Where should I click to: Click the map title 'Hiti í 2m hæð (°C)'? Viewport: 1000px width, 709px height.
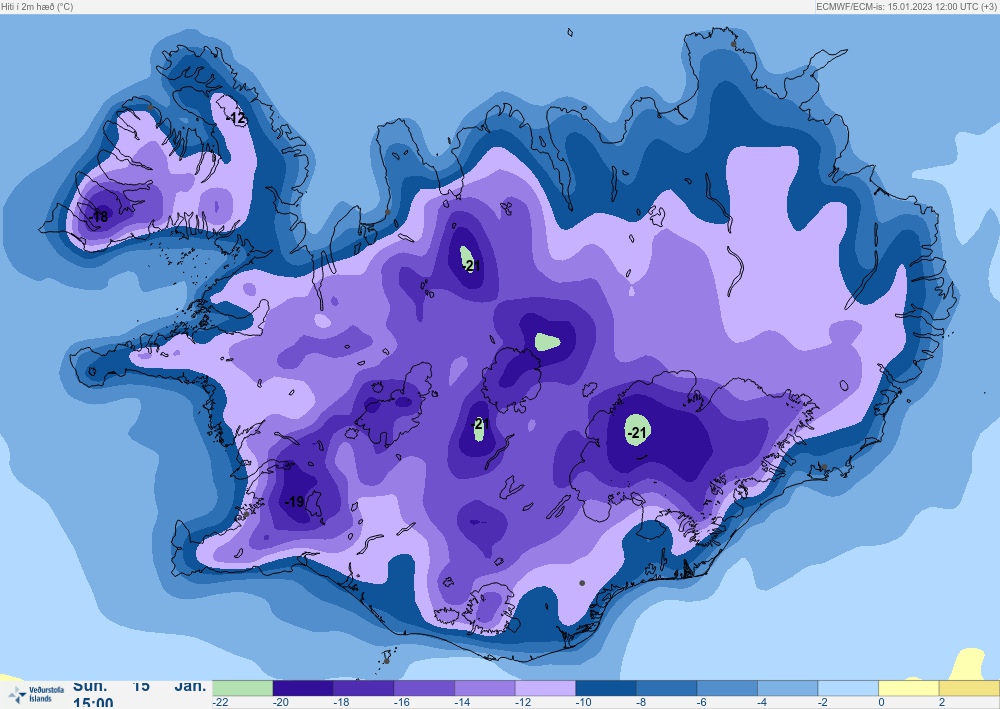(x=38, y=6)
